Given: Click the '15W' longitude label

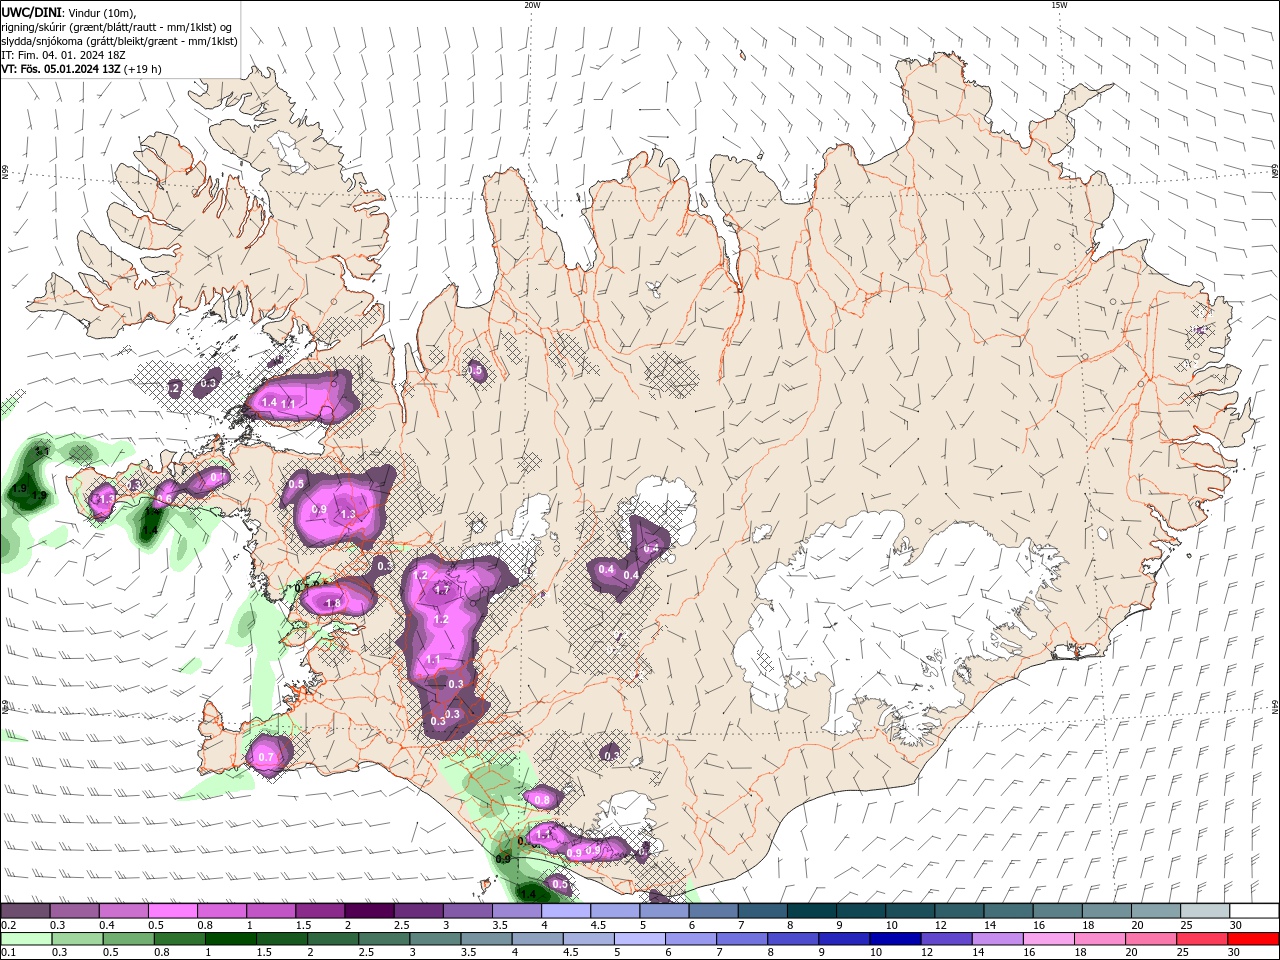Looking at the screenshot, I should [1059, 5].
